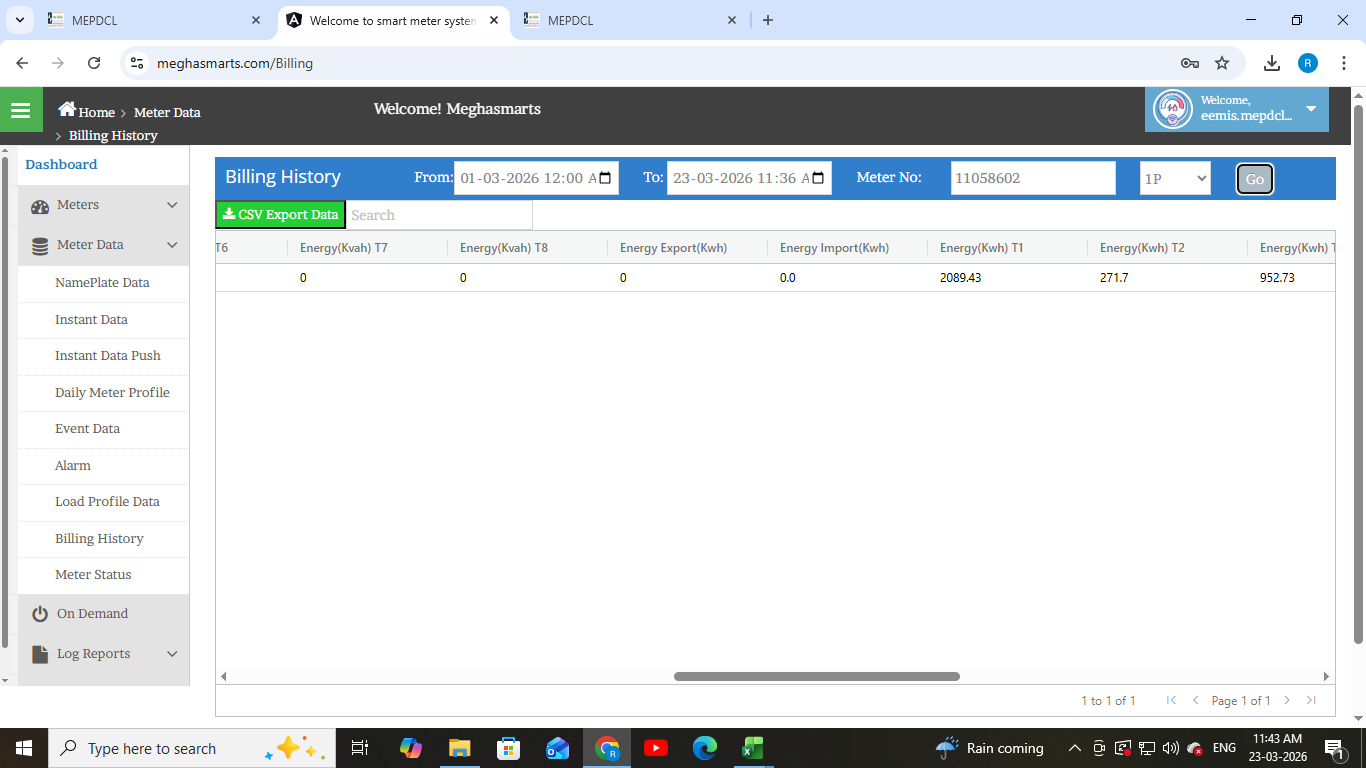Launch Excel from the taskbar
Viewport: 1366px width, 768px height.
pos(753,748)
